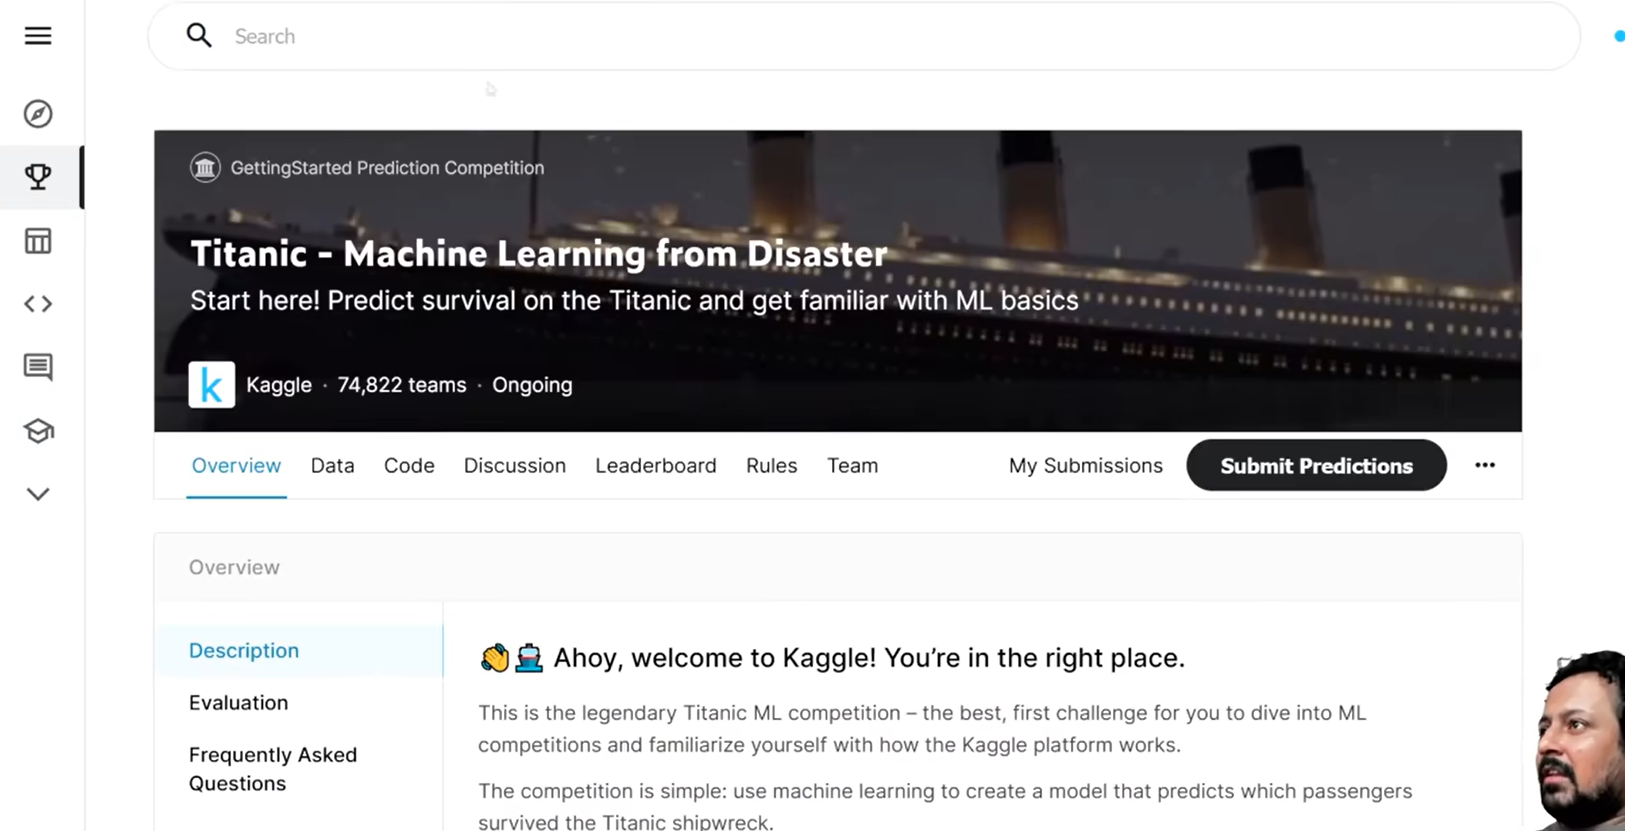
Task: Switch to the Leaderboard tab
Action: point(656,466)
